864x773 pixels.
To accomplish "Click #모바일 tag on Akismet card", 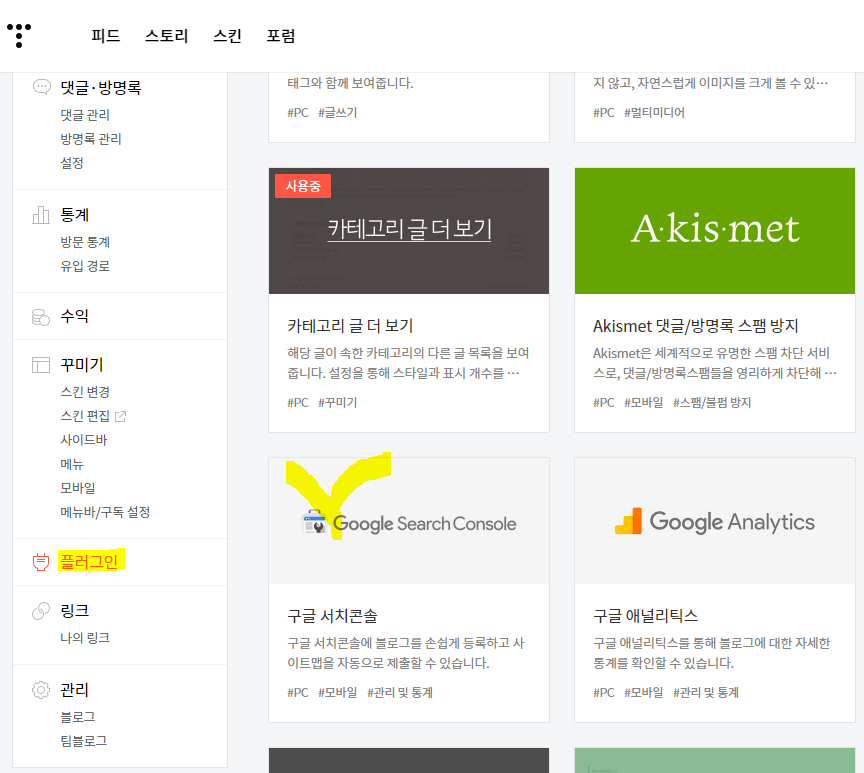I will 644,403.
